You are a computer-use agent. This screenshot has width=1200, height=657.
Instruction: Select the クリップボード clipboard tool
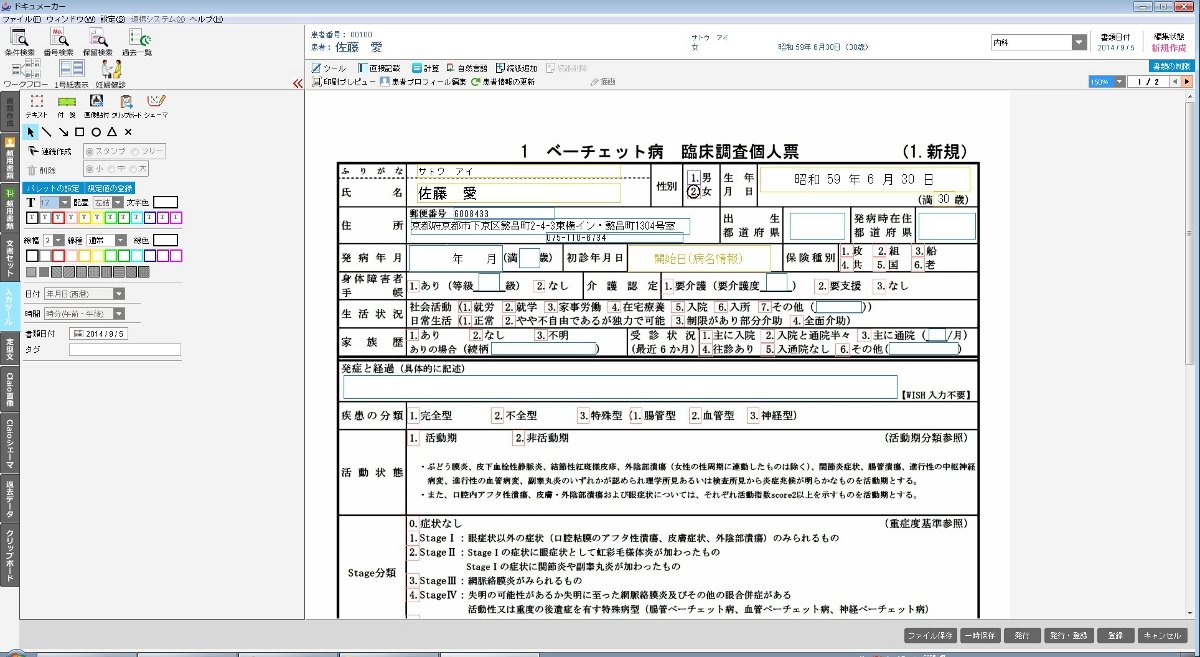click(126, 105)
